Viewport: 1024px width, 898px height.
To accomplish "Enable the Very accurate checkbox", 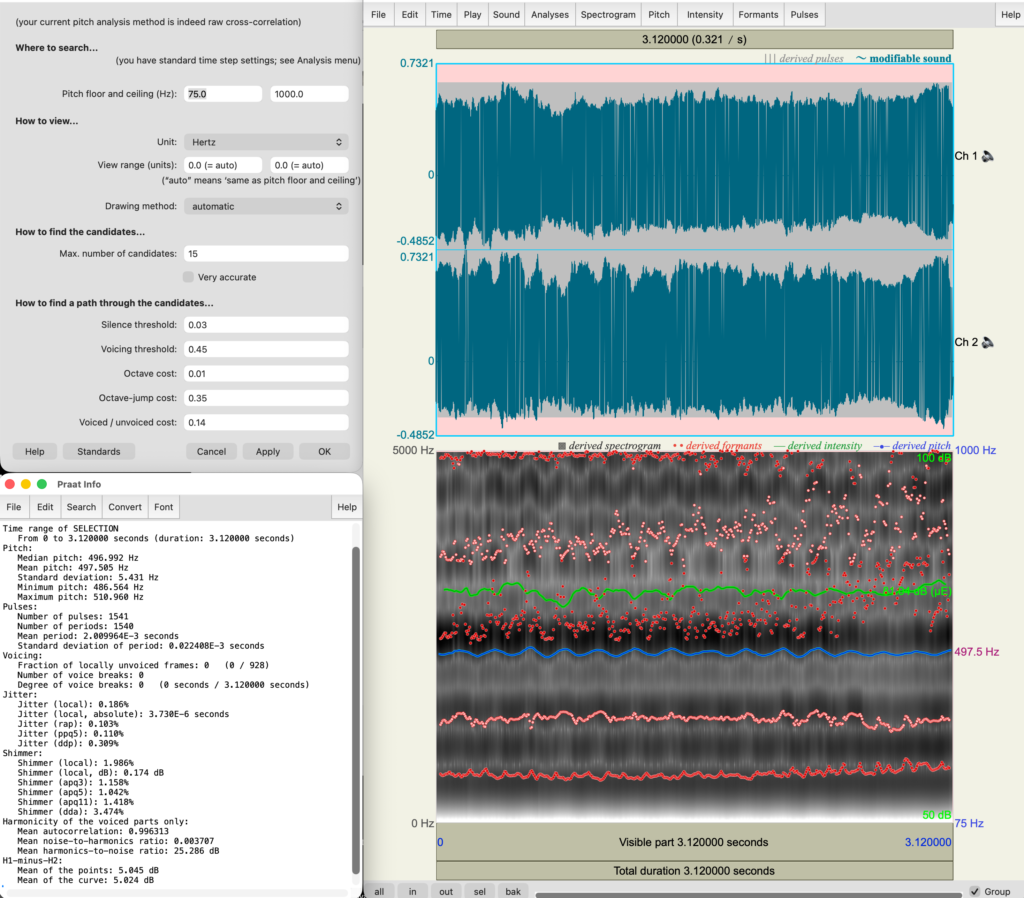I will [x=189, y=277].
